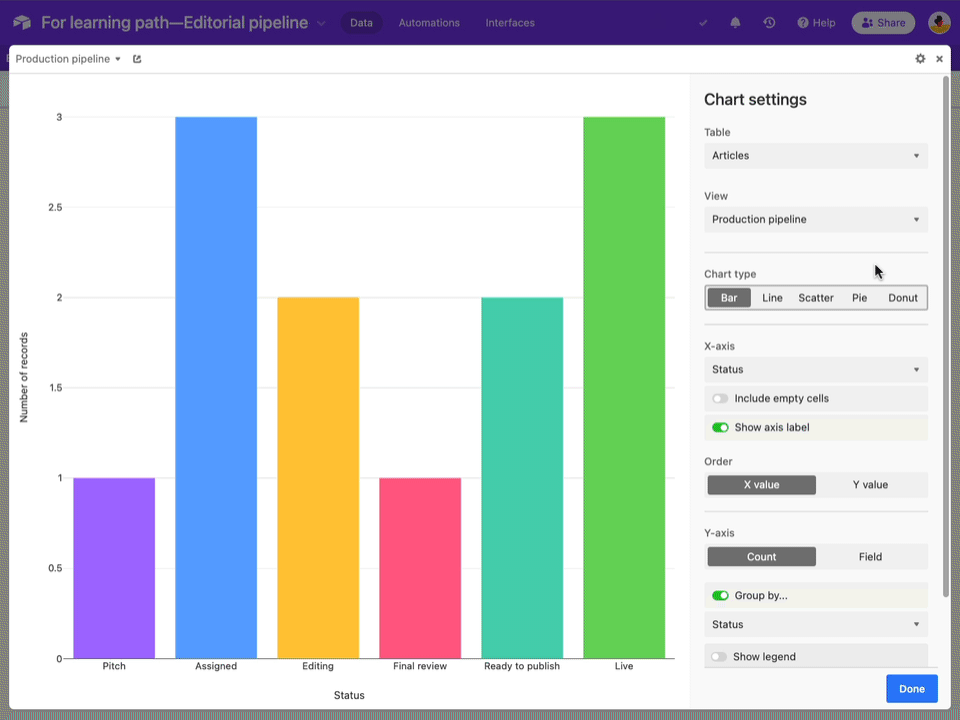This screenshot has height=720, width=960.
Task: Switch the chart type to Pie
Action: (859, 297)
